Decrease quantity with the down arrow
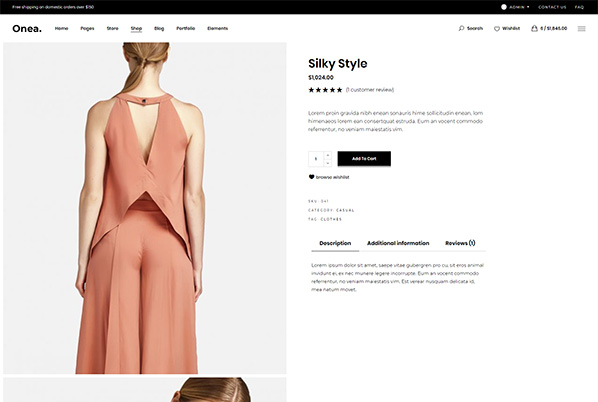Screen dimensions: 598x402 coord(328,163)
